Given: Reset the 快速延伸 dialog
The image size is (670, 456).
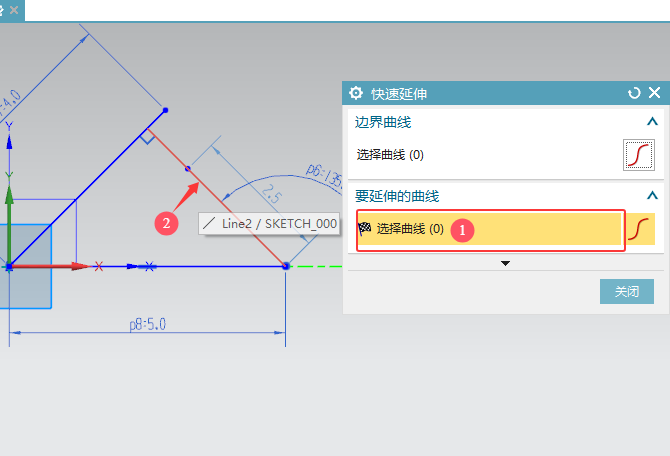Looking at the screenshot, I should 634,93.
